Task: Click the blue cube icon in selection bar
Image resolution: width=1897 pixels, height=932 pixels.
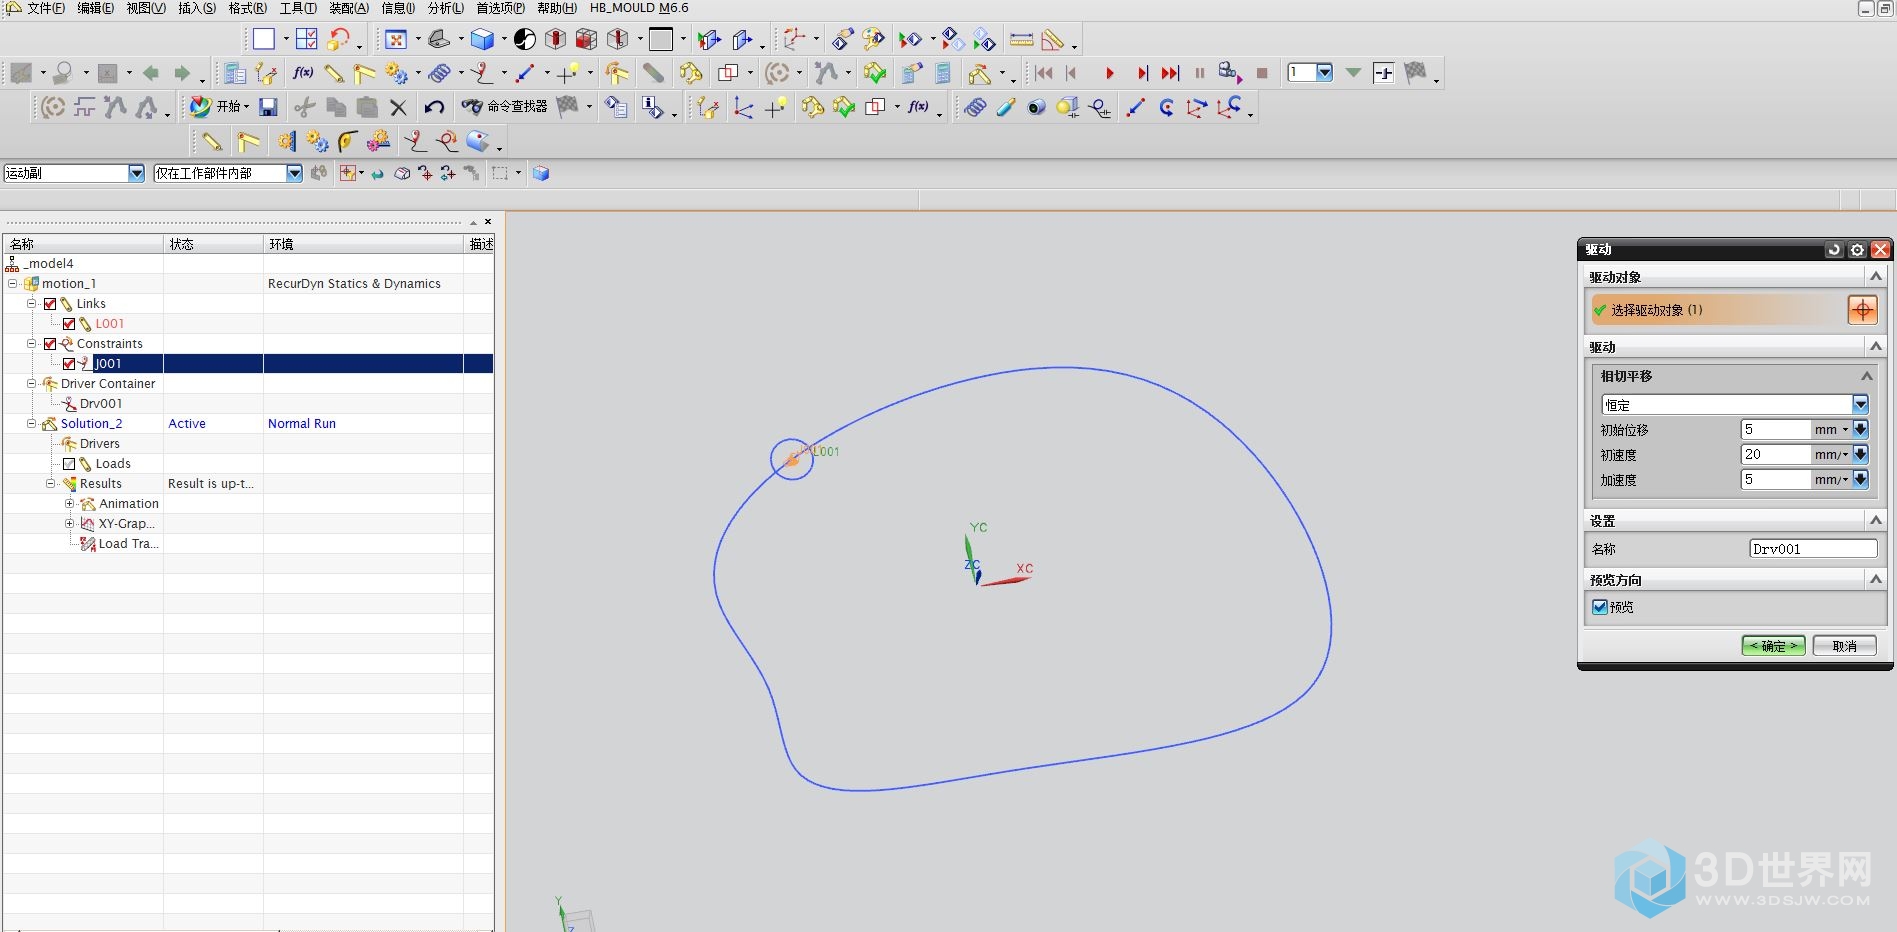Action: coord(541,173)
